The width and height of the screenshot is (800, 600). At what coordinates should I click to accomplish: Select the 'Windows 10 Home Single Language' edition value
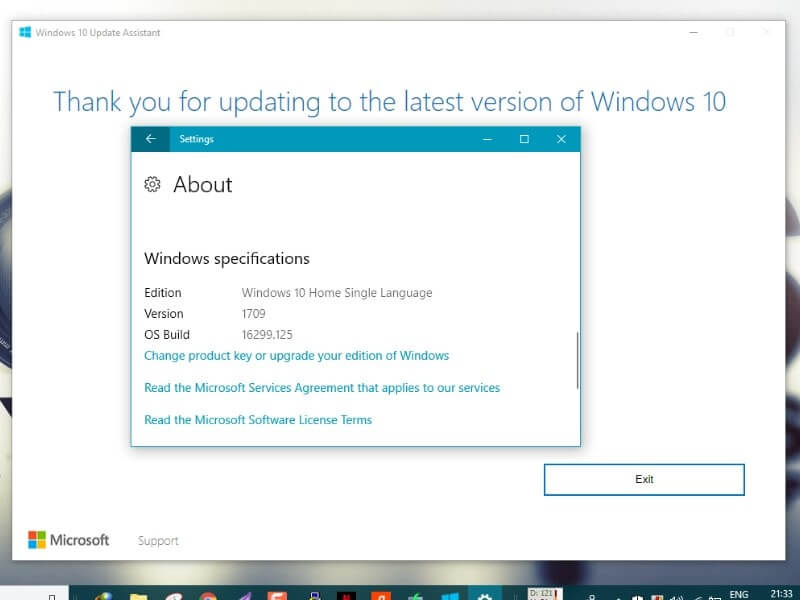coord(337,293)
